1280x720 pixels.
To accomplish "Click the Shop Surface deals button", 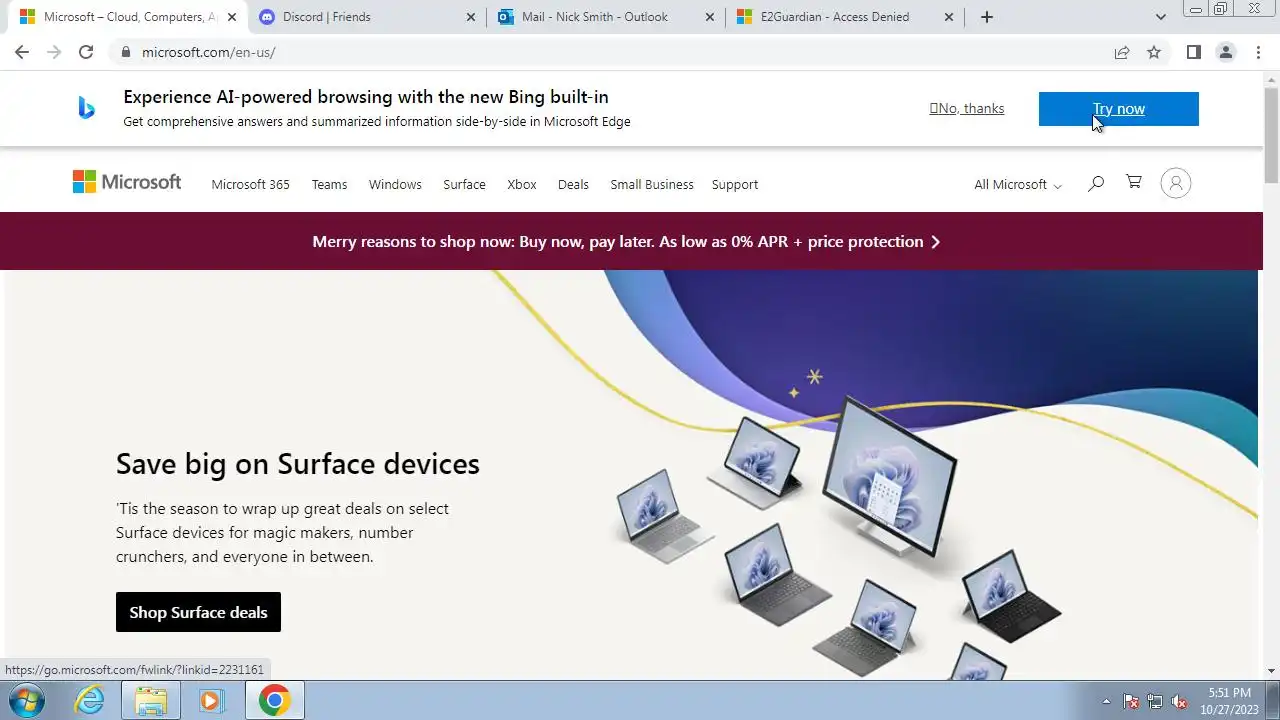I will 198,612.
